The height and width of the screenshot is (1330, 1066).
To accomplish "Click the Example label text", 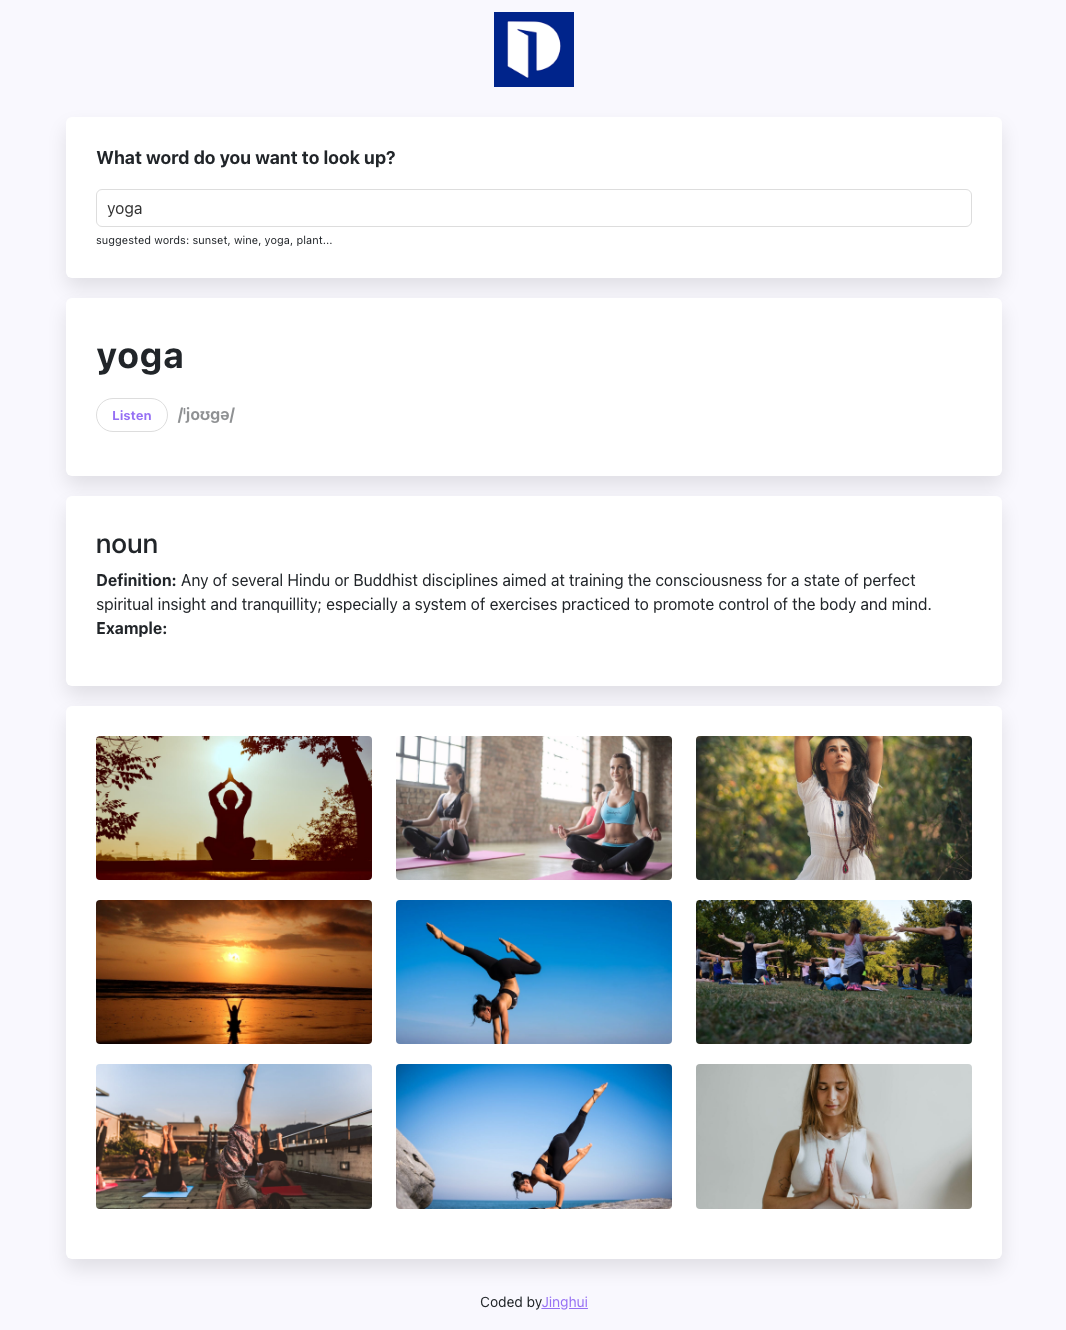I will [x=131, y=628].
